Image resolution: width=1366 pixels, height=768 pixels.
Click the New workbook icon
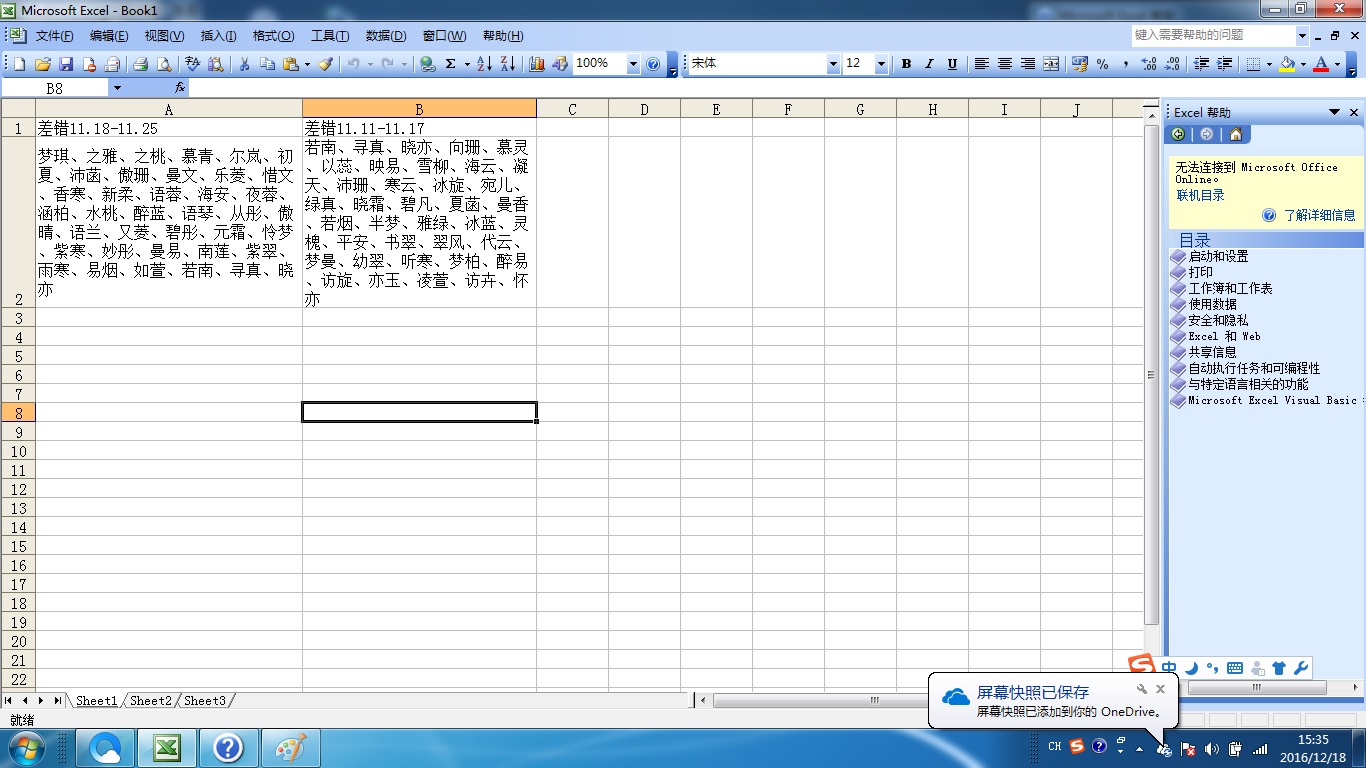click(19, 64)
